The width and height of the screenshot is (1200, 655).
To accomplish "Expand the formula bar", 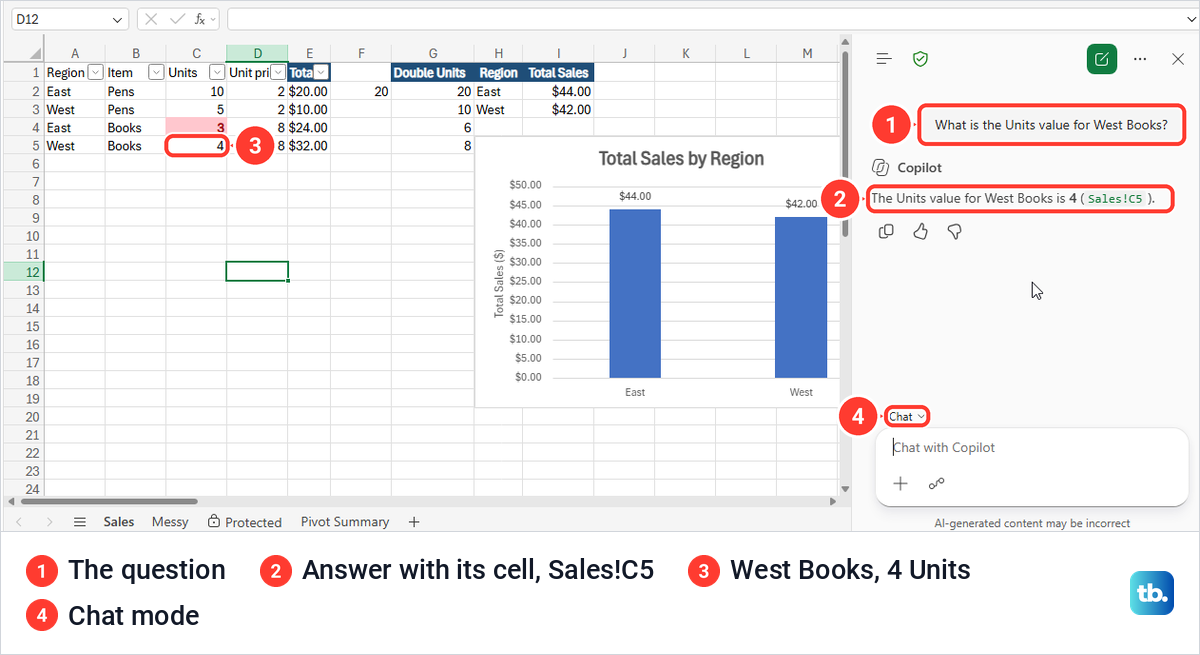I will pyautogui.click(x=1190, y=19).
